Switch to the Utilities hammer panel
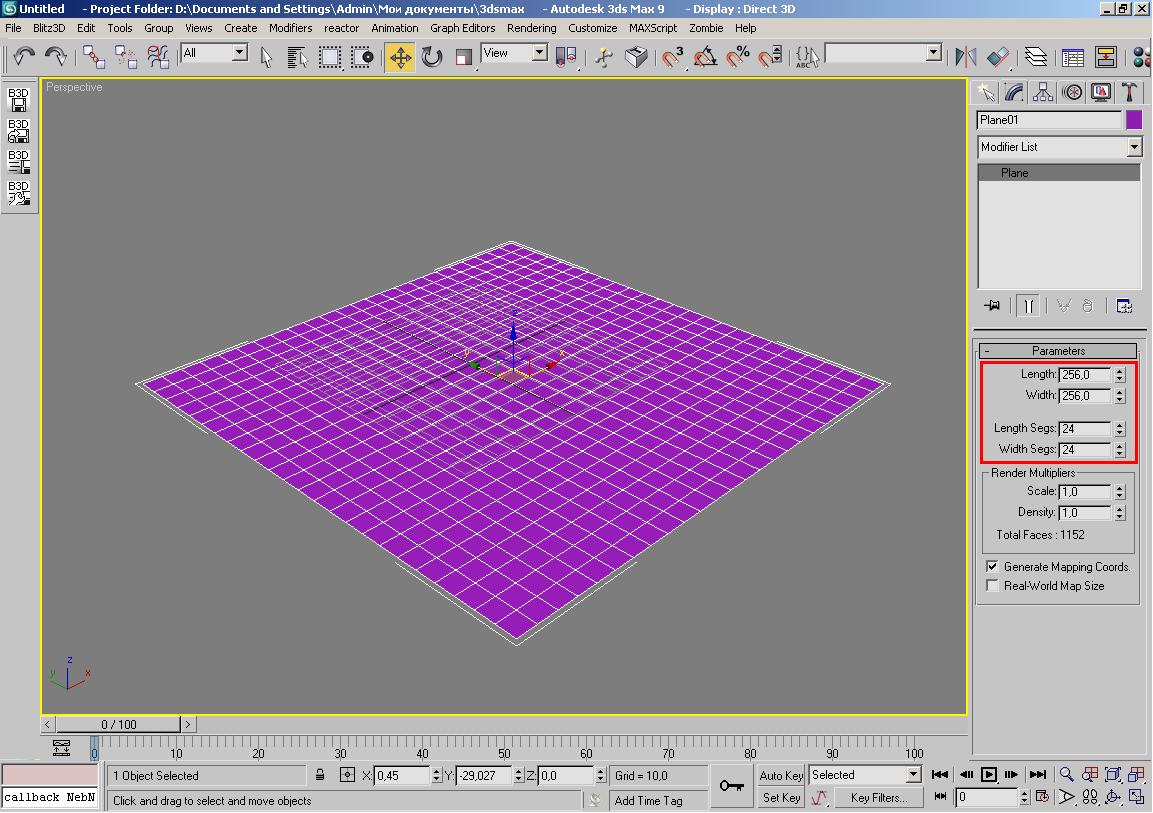The height and width of the screenshot is (813, 1153). pos(1129,93)
